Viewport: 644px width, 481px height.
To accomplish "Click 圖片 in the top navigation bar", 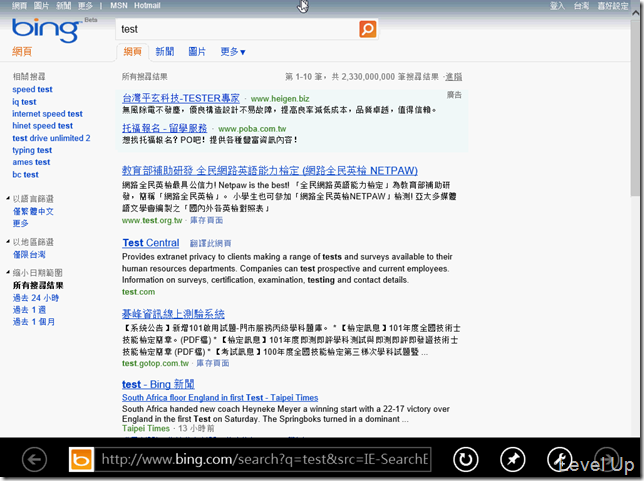I will [x=41, y=6].
